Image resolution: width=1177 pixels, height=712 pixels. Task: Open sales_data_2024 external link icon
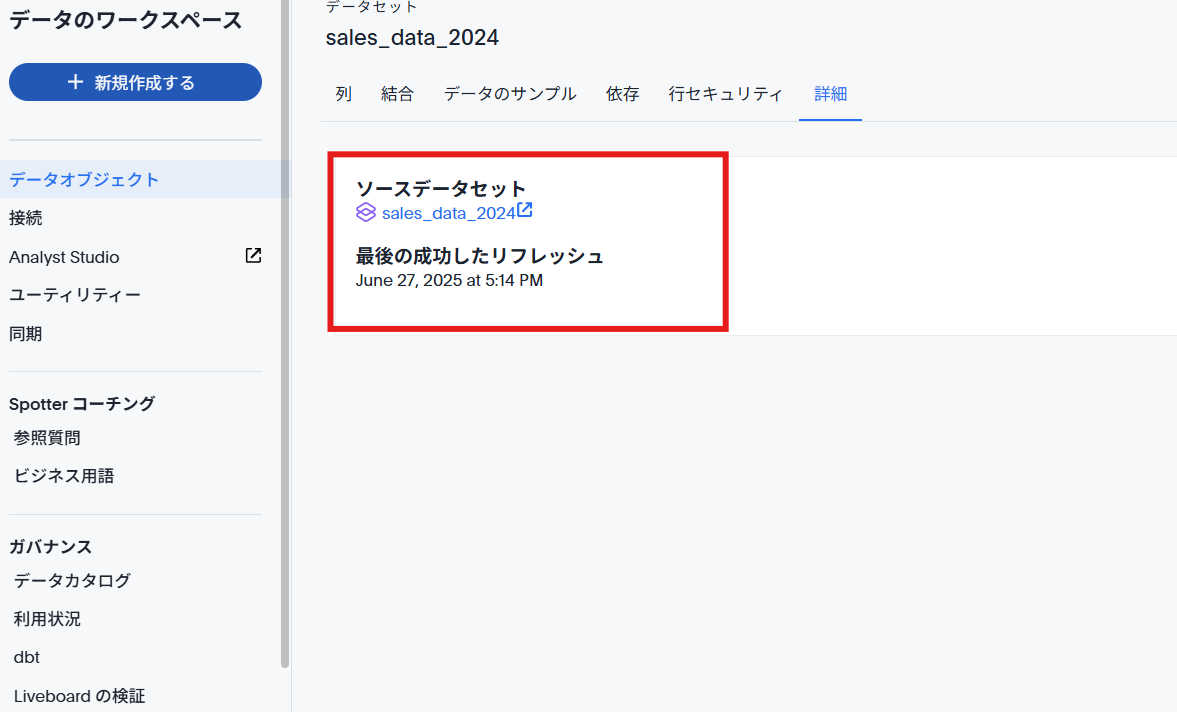[x=525, y=210]
